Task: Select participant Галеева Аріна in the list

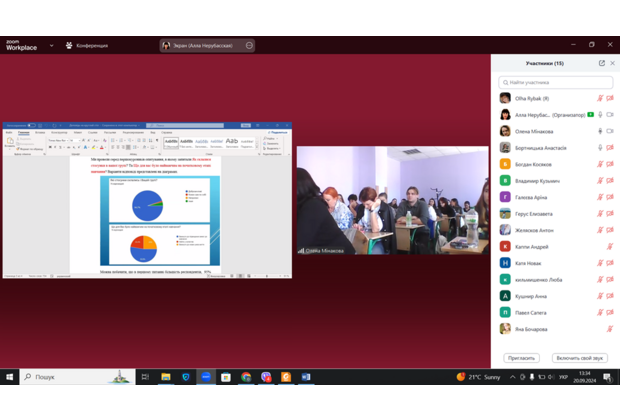Action: 556,197
